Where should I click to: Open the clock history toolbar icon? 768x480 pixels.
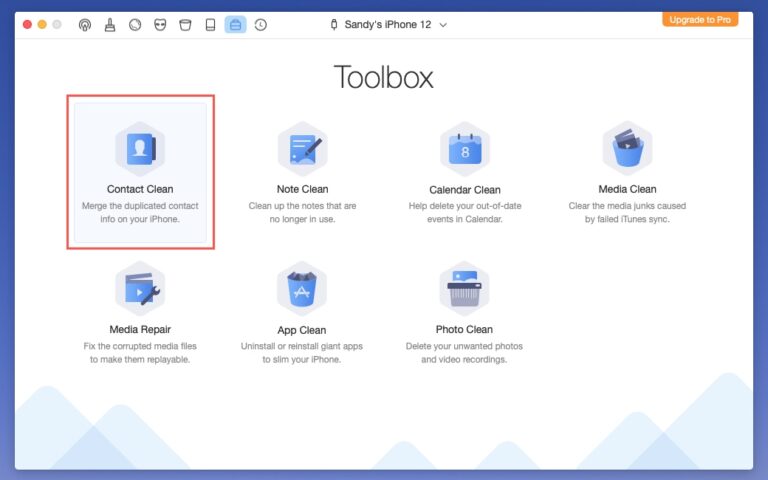(260, 24)
